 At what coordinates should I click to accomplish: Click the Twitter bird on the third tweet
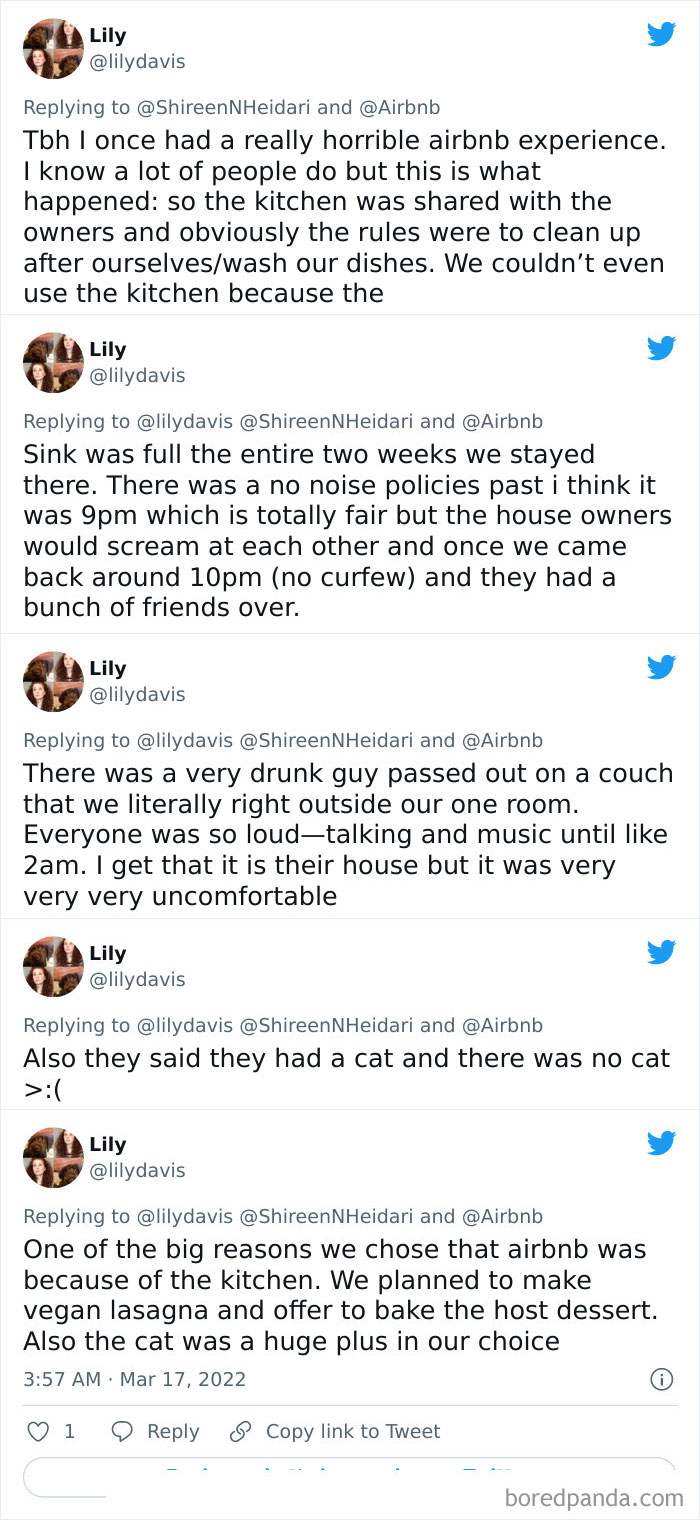tap(661, 666)
